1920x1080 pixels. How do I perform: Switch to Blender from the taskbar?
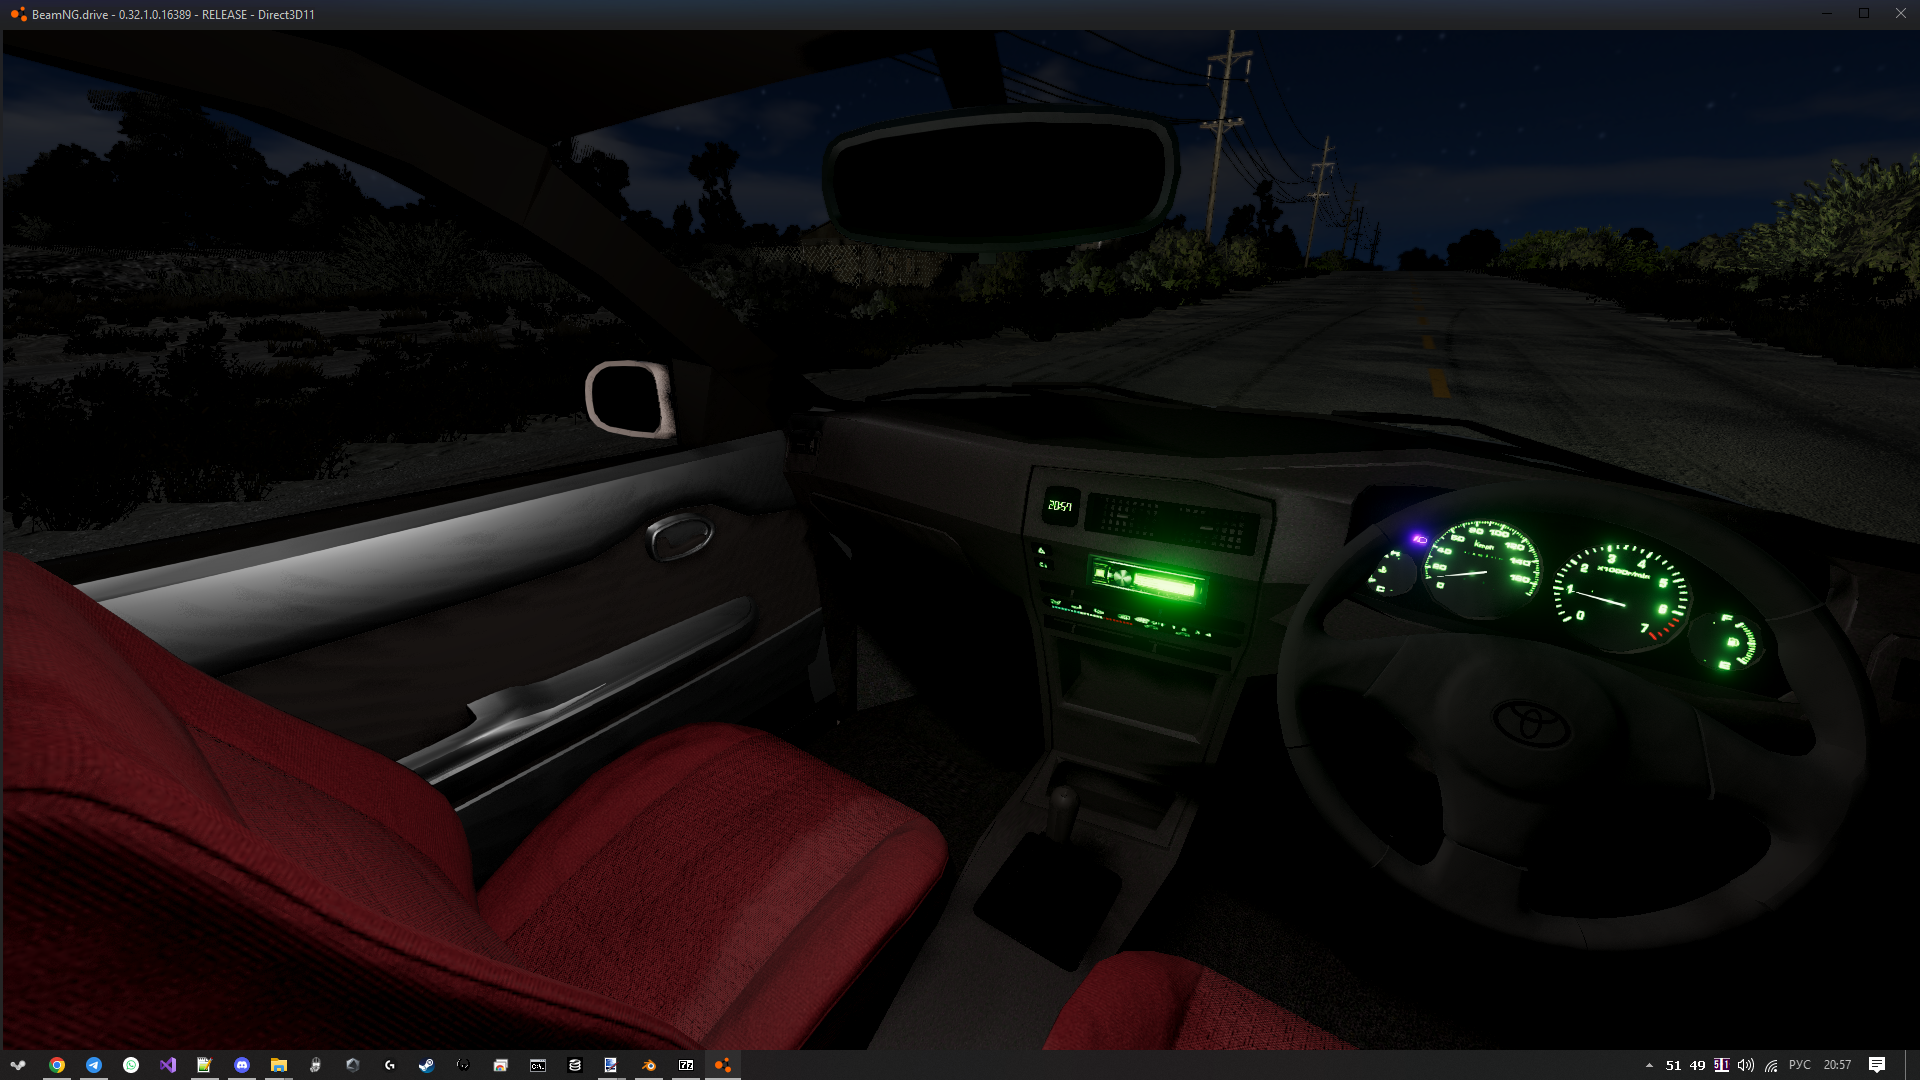pyautogui.click(x=649, y=1065)
